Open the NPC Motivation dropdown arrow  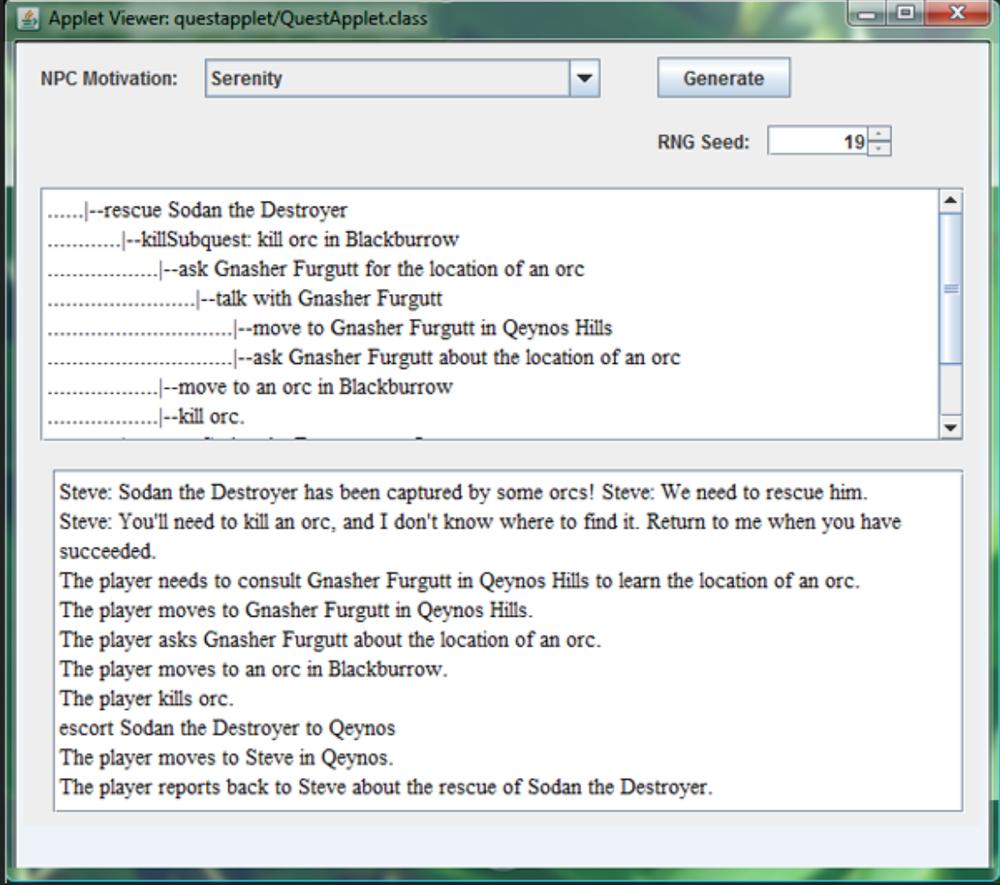[584, 78]
